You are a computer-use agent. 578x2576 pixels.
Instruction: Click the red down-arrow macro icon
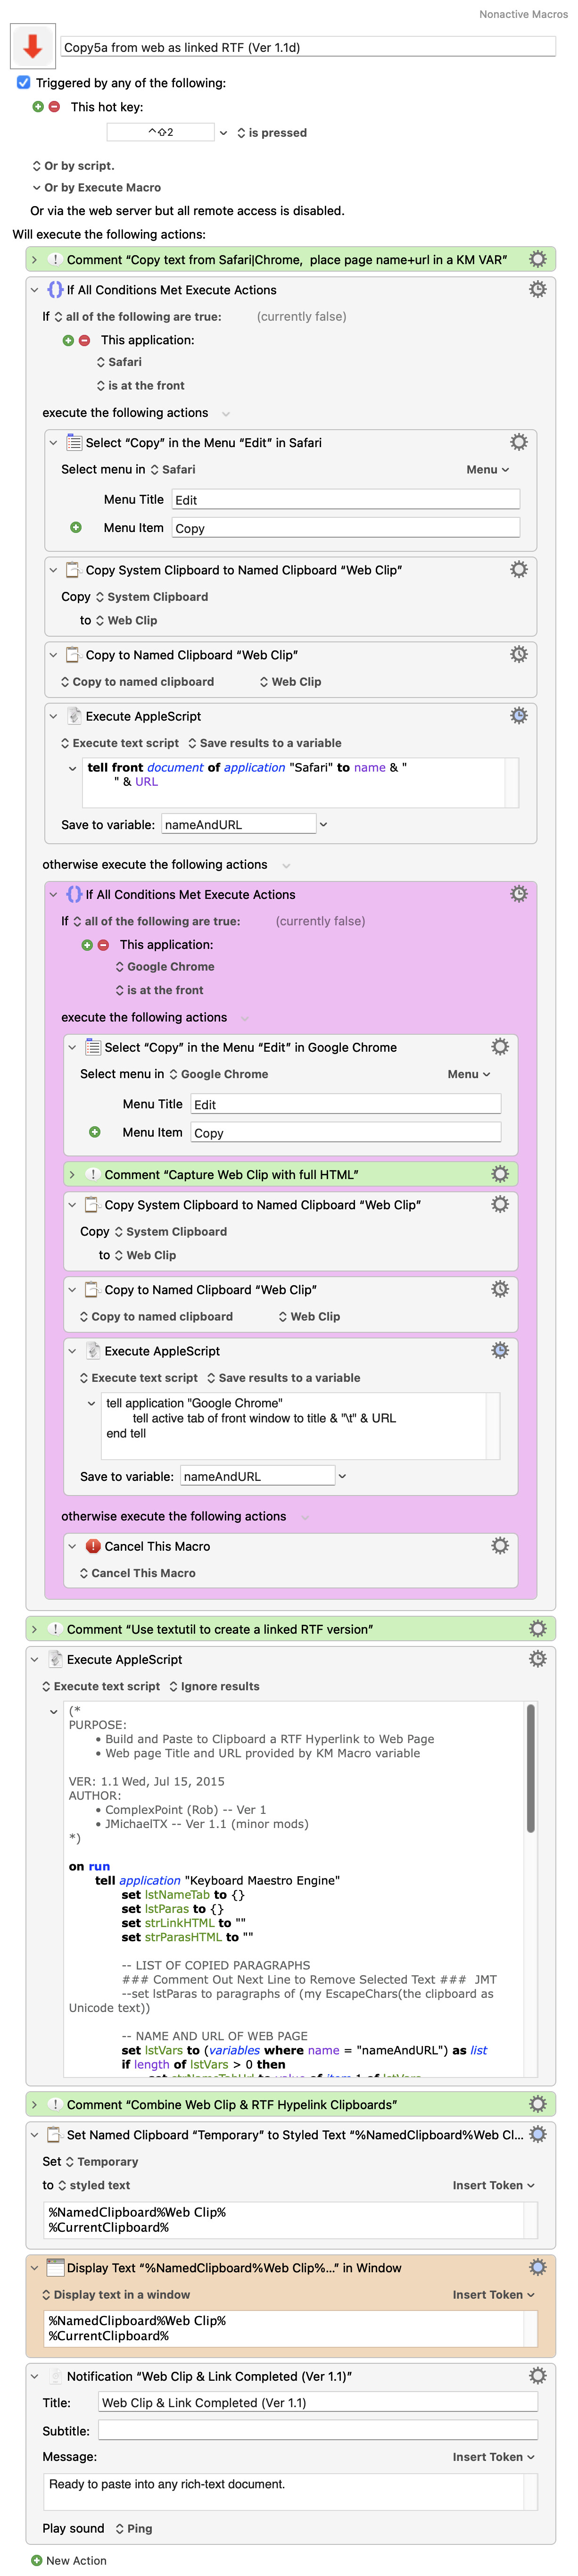(32, 46)
